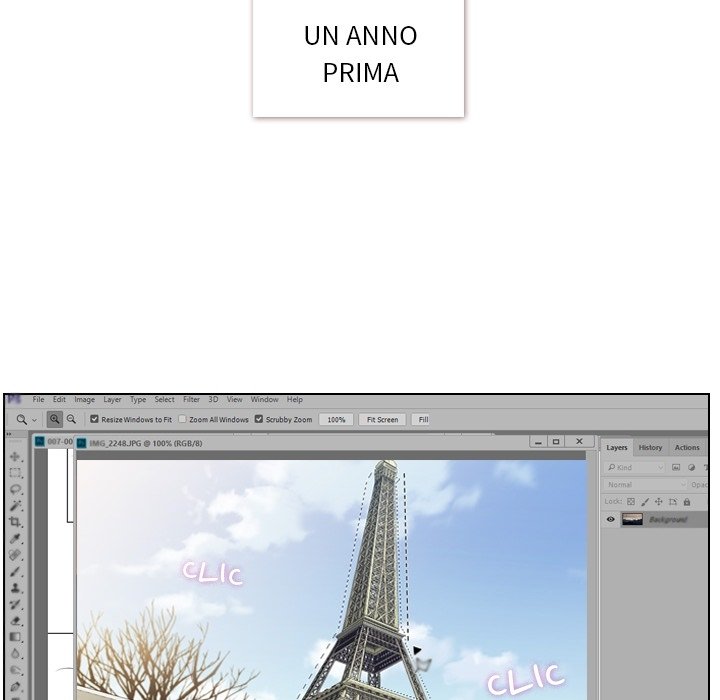Choose the Magic Wand tool
The width and height of the screenshot is (720, 700).
[x=15, y=505]
